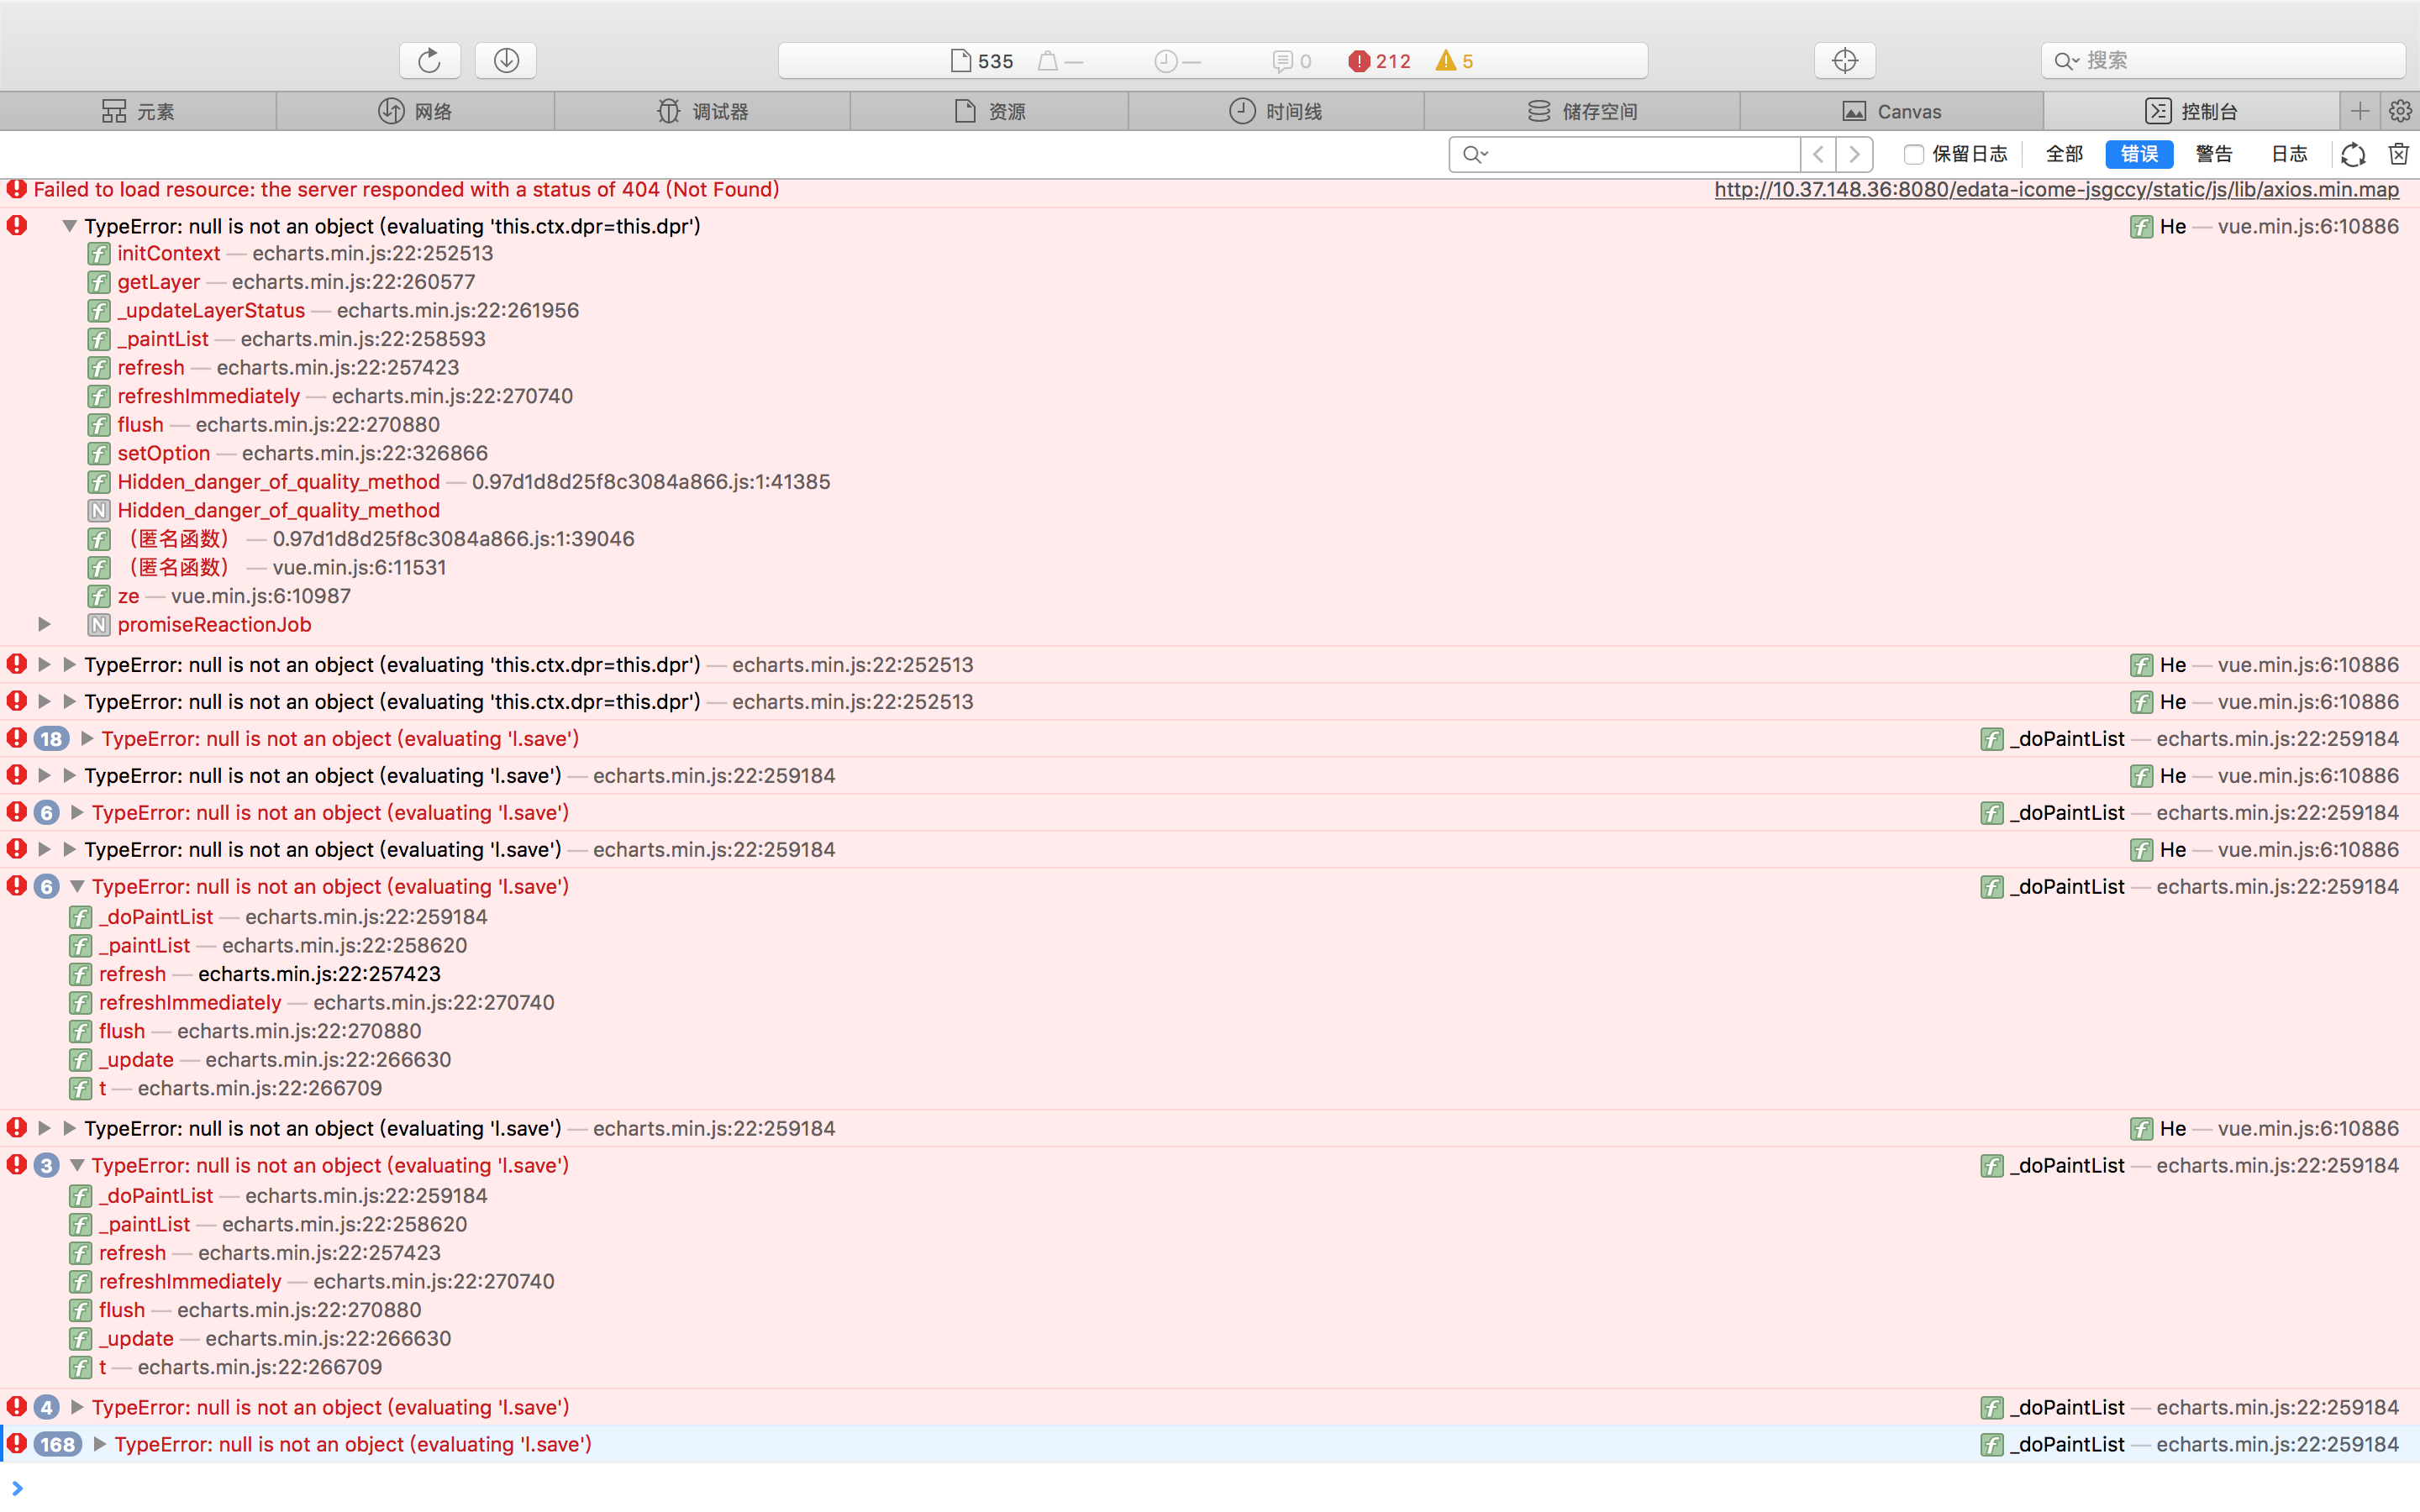Open the axios.min.map resource link

2056,189
